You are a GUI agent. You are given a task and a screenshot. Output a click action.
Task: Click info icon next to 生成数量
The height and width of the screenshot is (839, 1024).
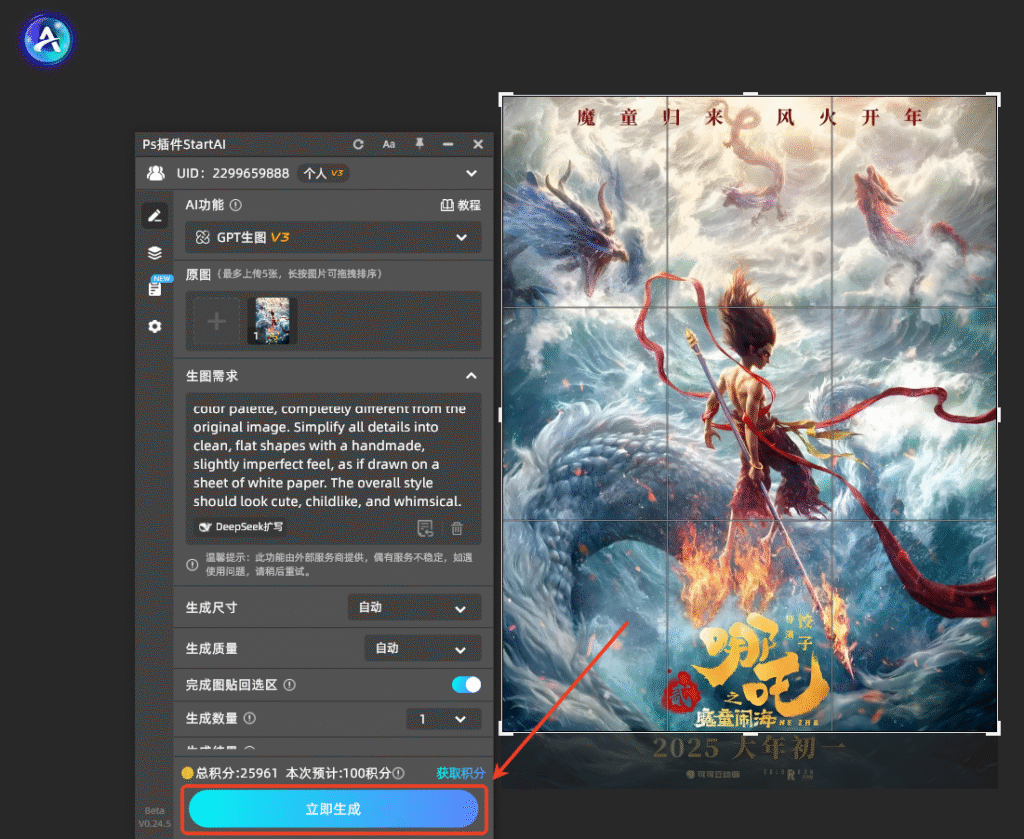249,718
